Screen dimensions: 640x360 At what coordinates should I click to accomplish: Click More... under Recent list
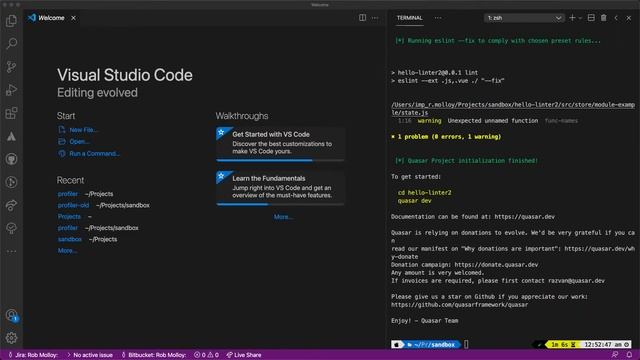(67, 251)
